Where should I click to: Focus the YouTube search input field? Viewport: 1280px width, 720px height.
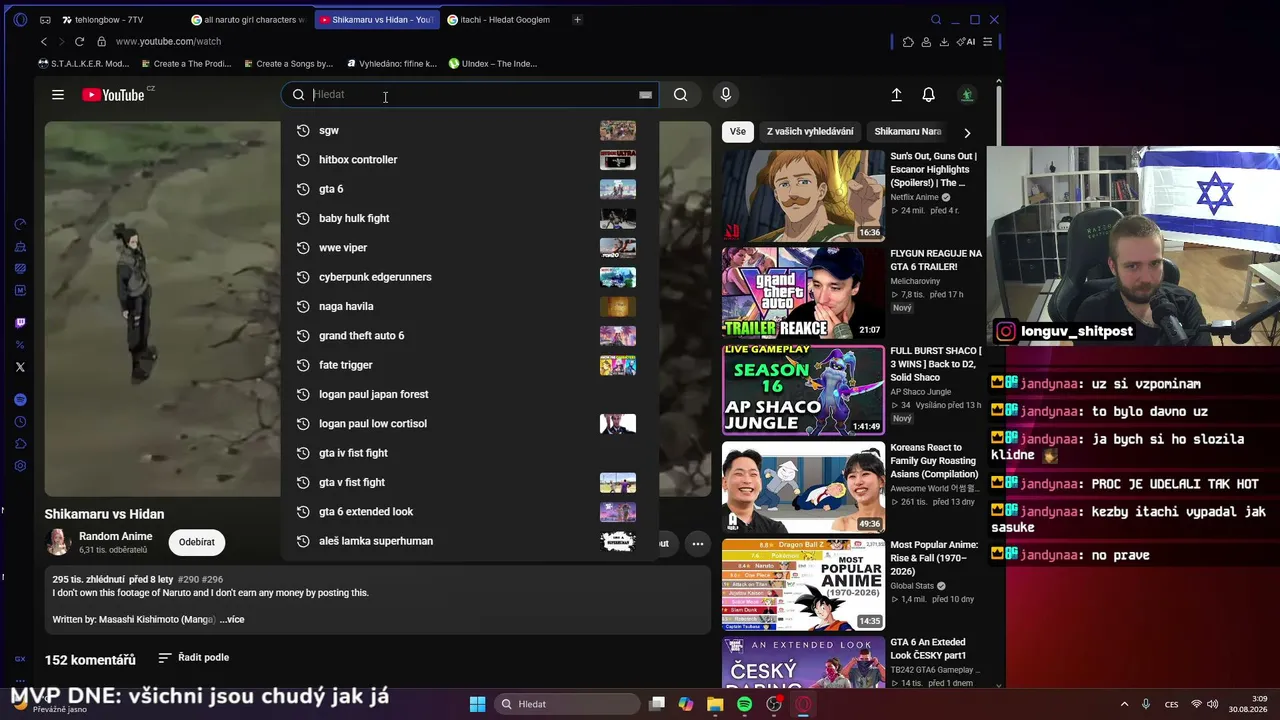point(472,95)
